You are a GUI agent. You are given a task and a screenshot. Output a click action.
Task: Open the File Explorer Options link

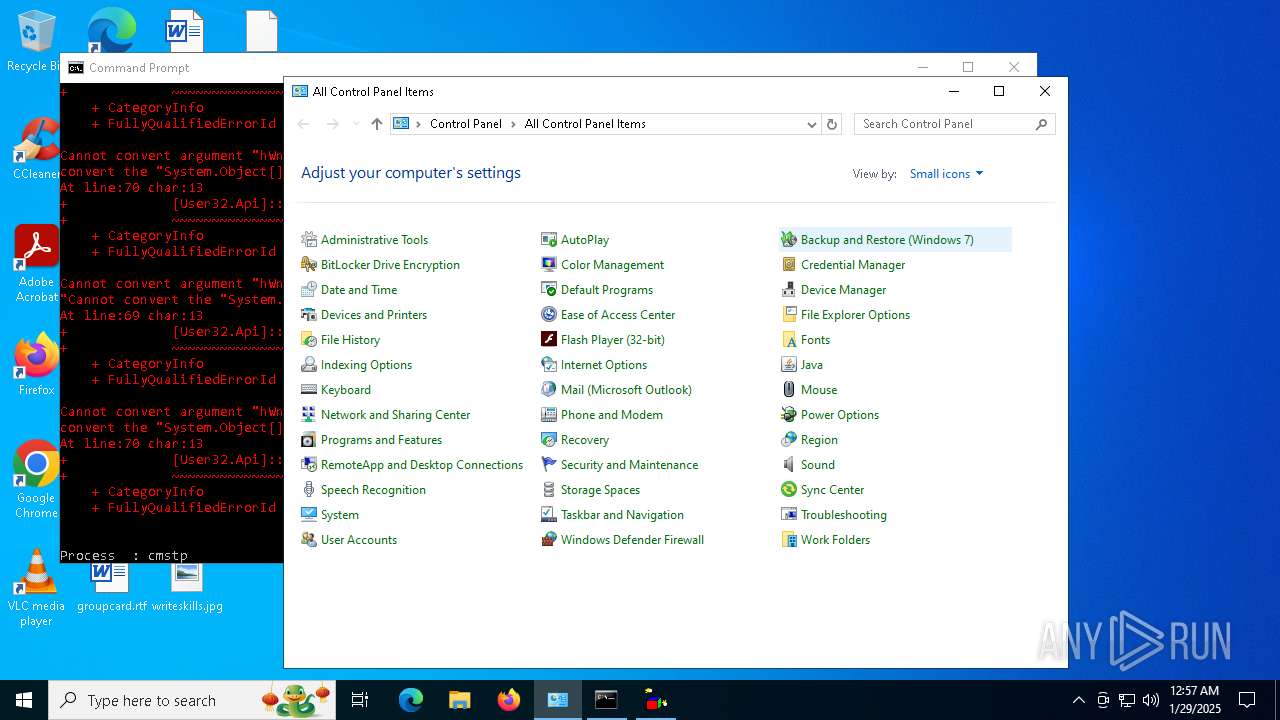click(x=855, y=315)
